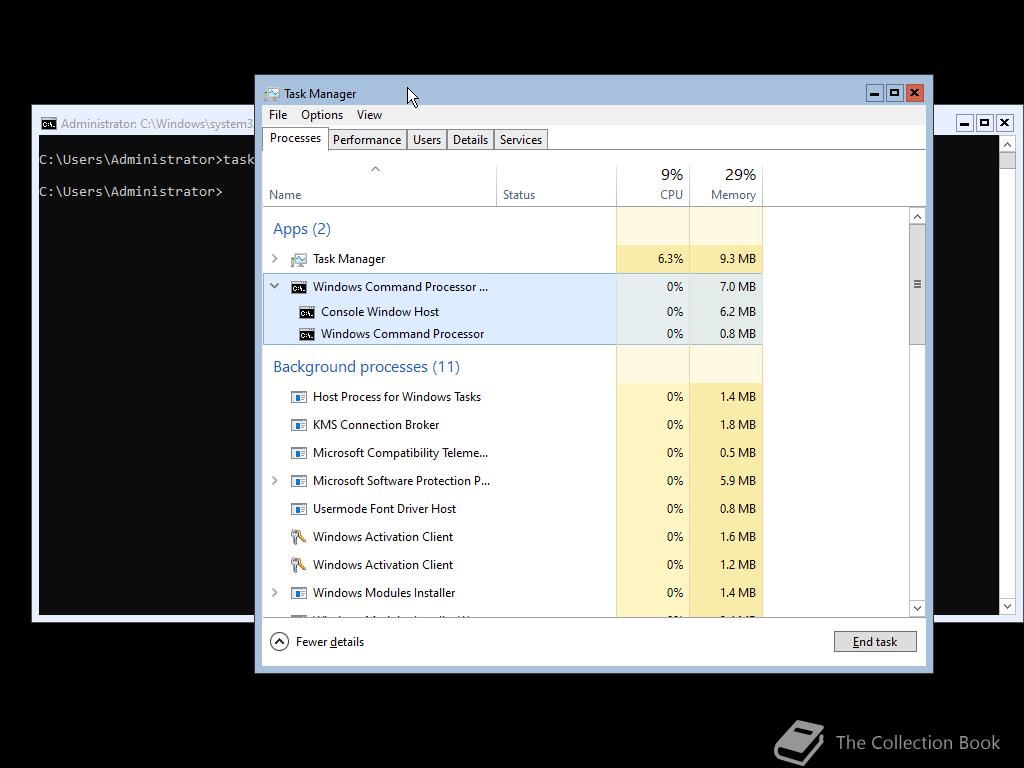
Task: Click the child Windows Command Processor icon
Action: [x=306, y=334]
